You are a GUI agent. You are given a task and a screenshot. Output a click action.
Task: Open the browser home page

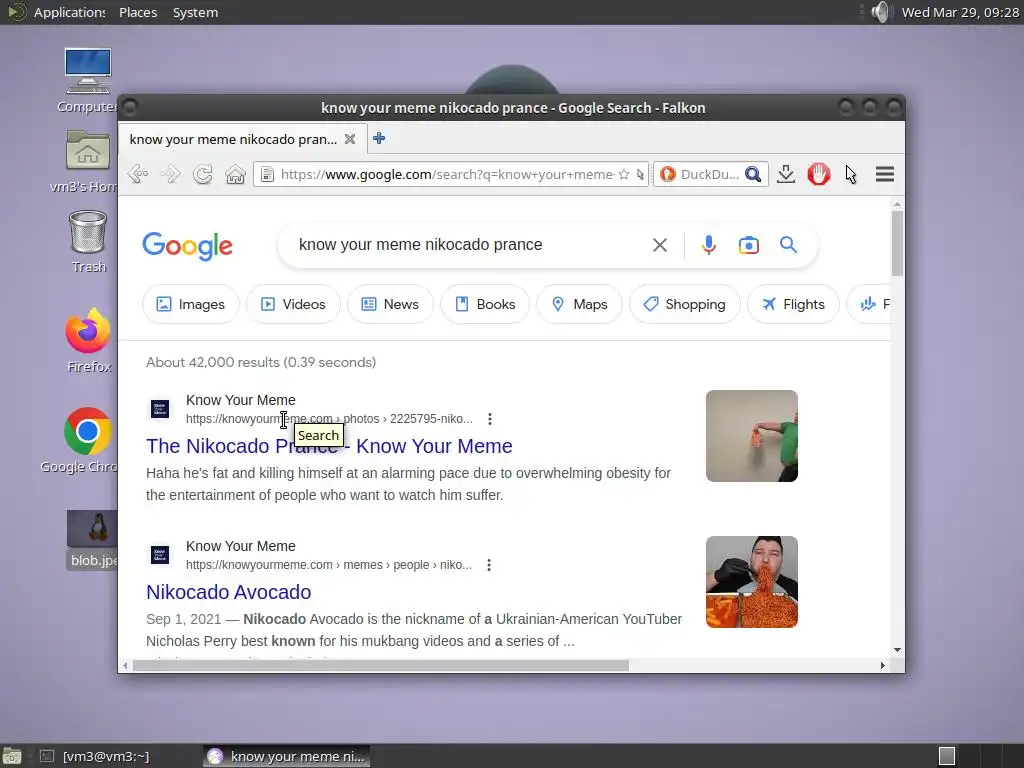pos(235,174)
